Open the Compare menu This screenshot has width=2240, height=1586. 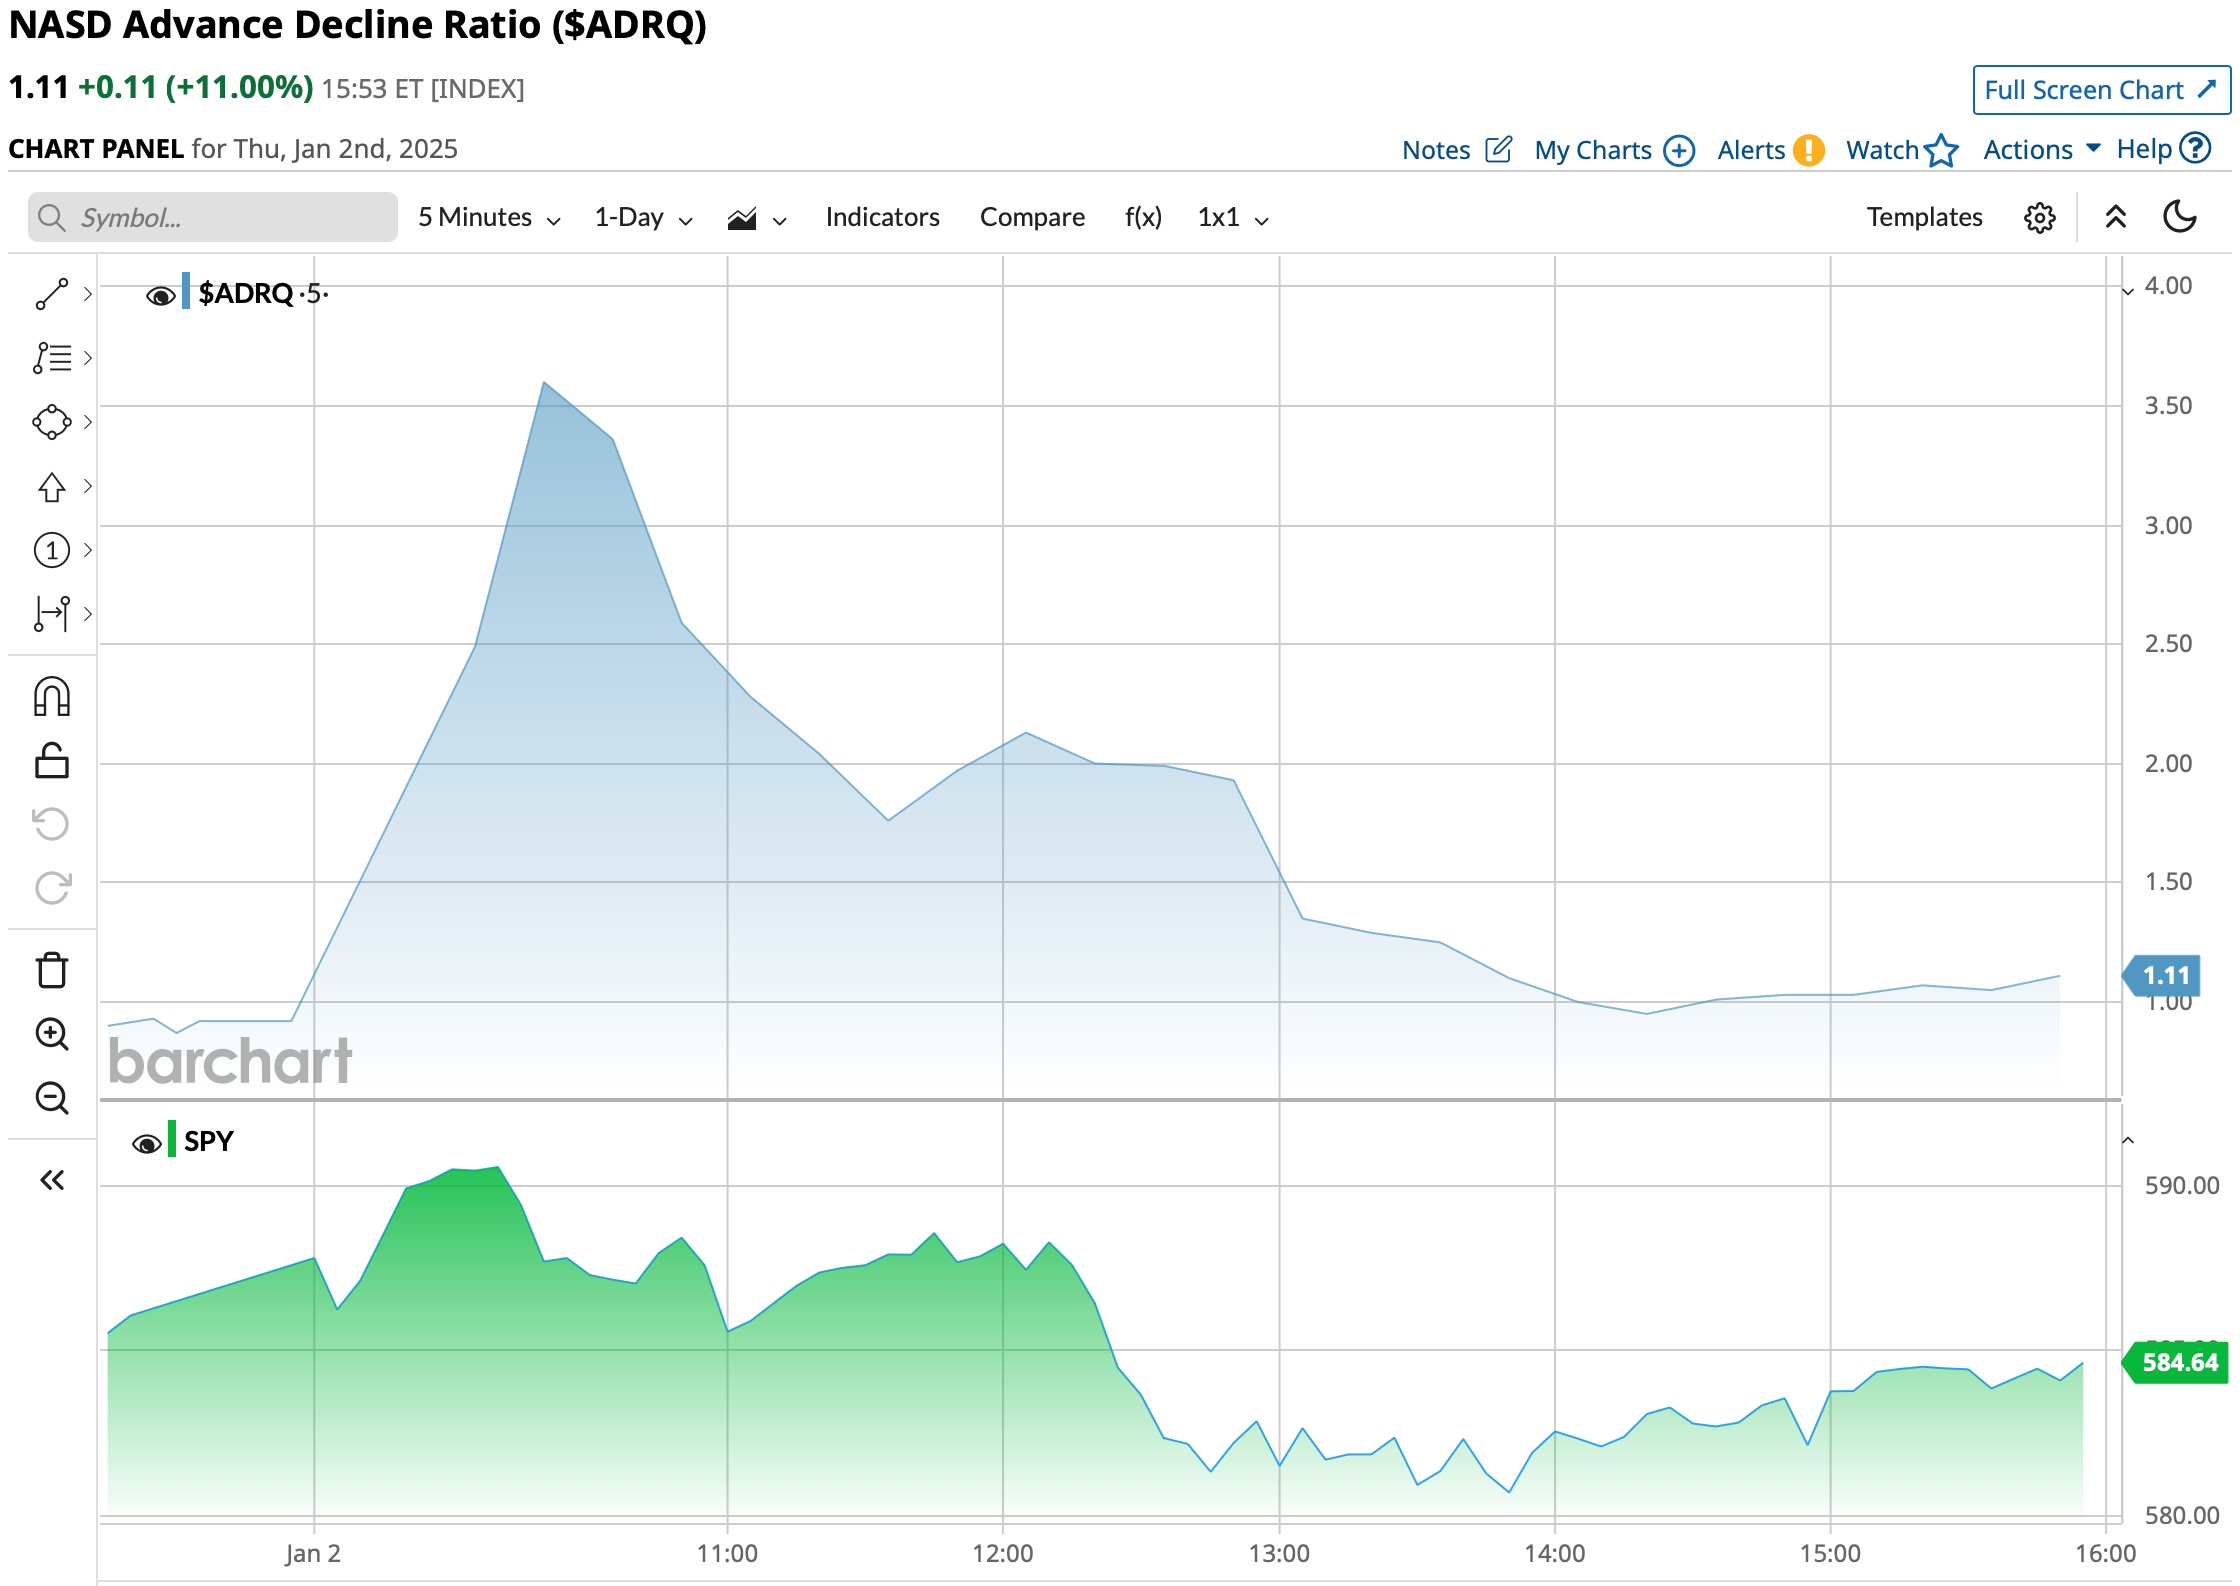click(x=1031, y=218)
